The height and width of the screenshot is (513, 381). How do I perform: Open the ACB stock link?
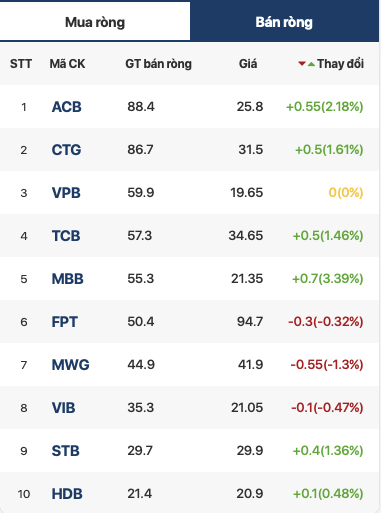coord(67,107)
